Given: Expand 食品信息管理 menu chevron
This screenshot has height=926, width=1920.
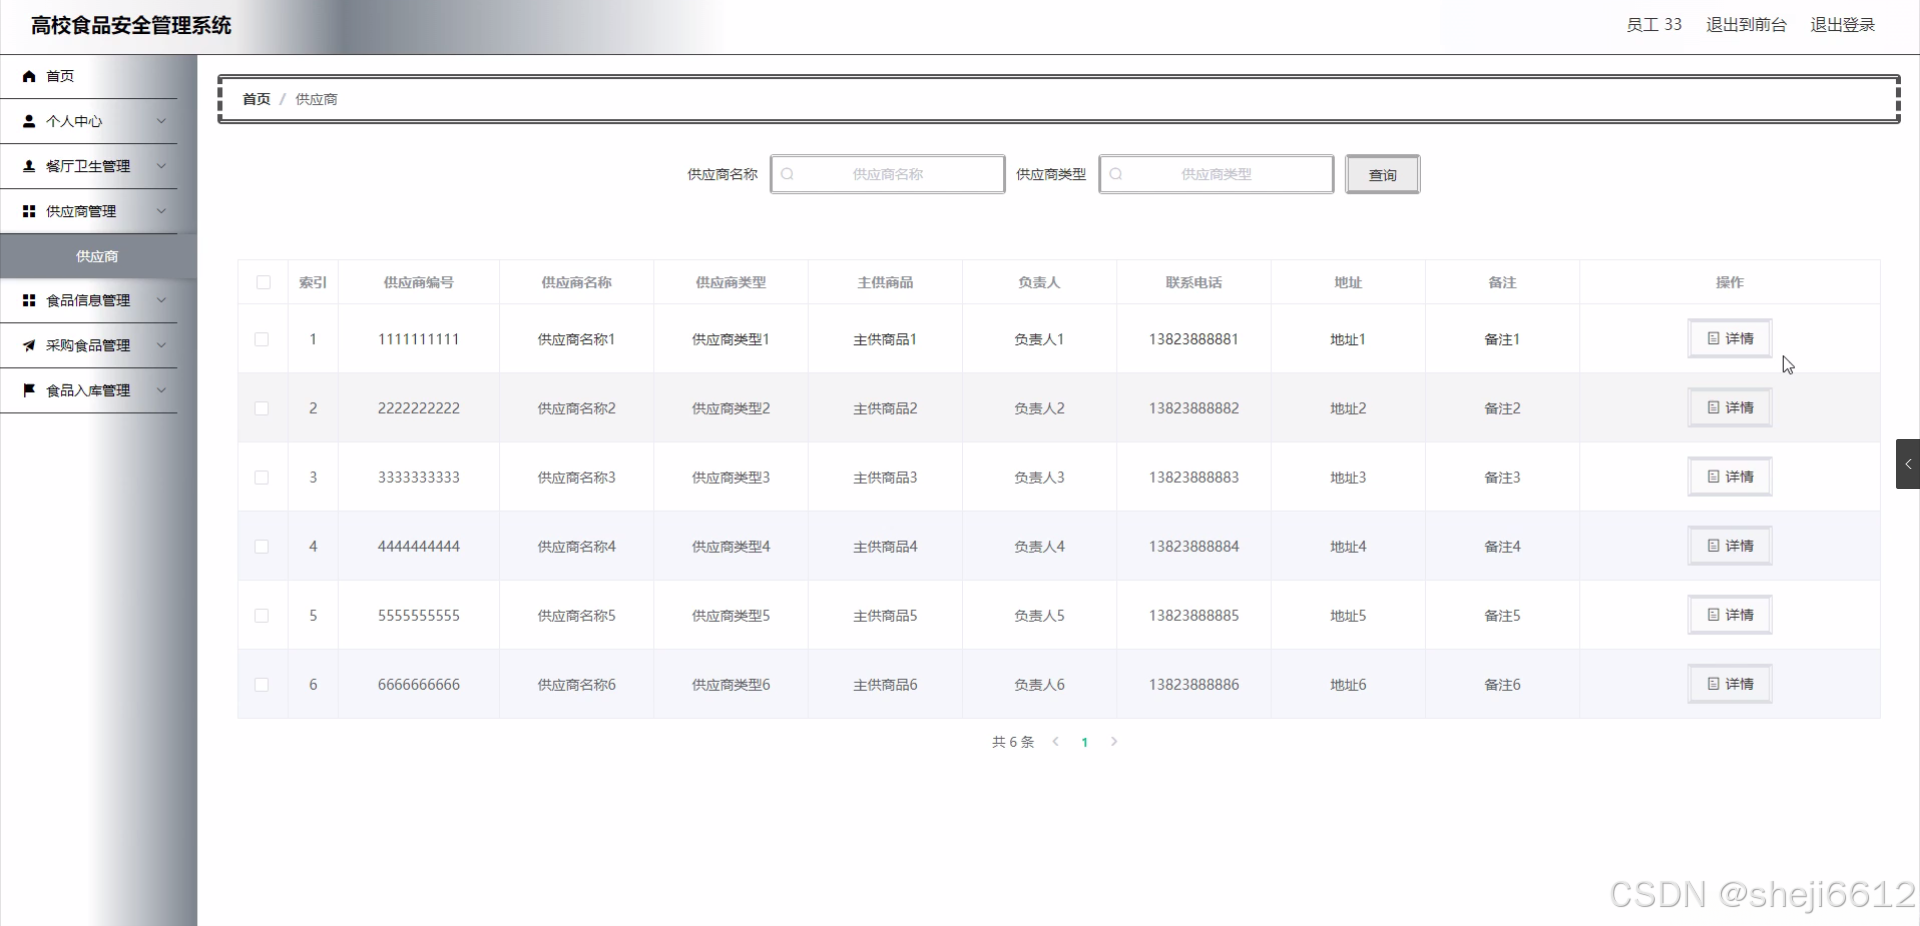Looking at the screenshot, I should pos(161,300).
